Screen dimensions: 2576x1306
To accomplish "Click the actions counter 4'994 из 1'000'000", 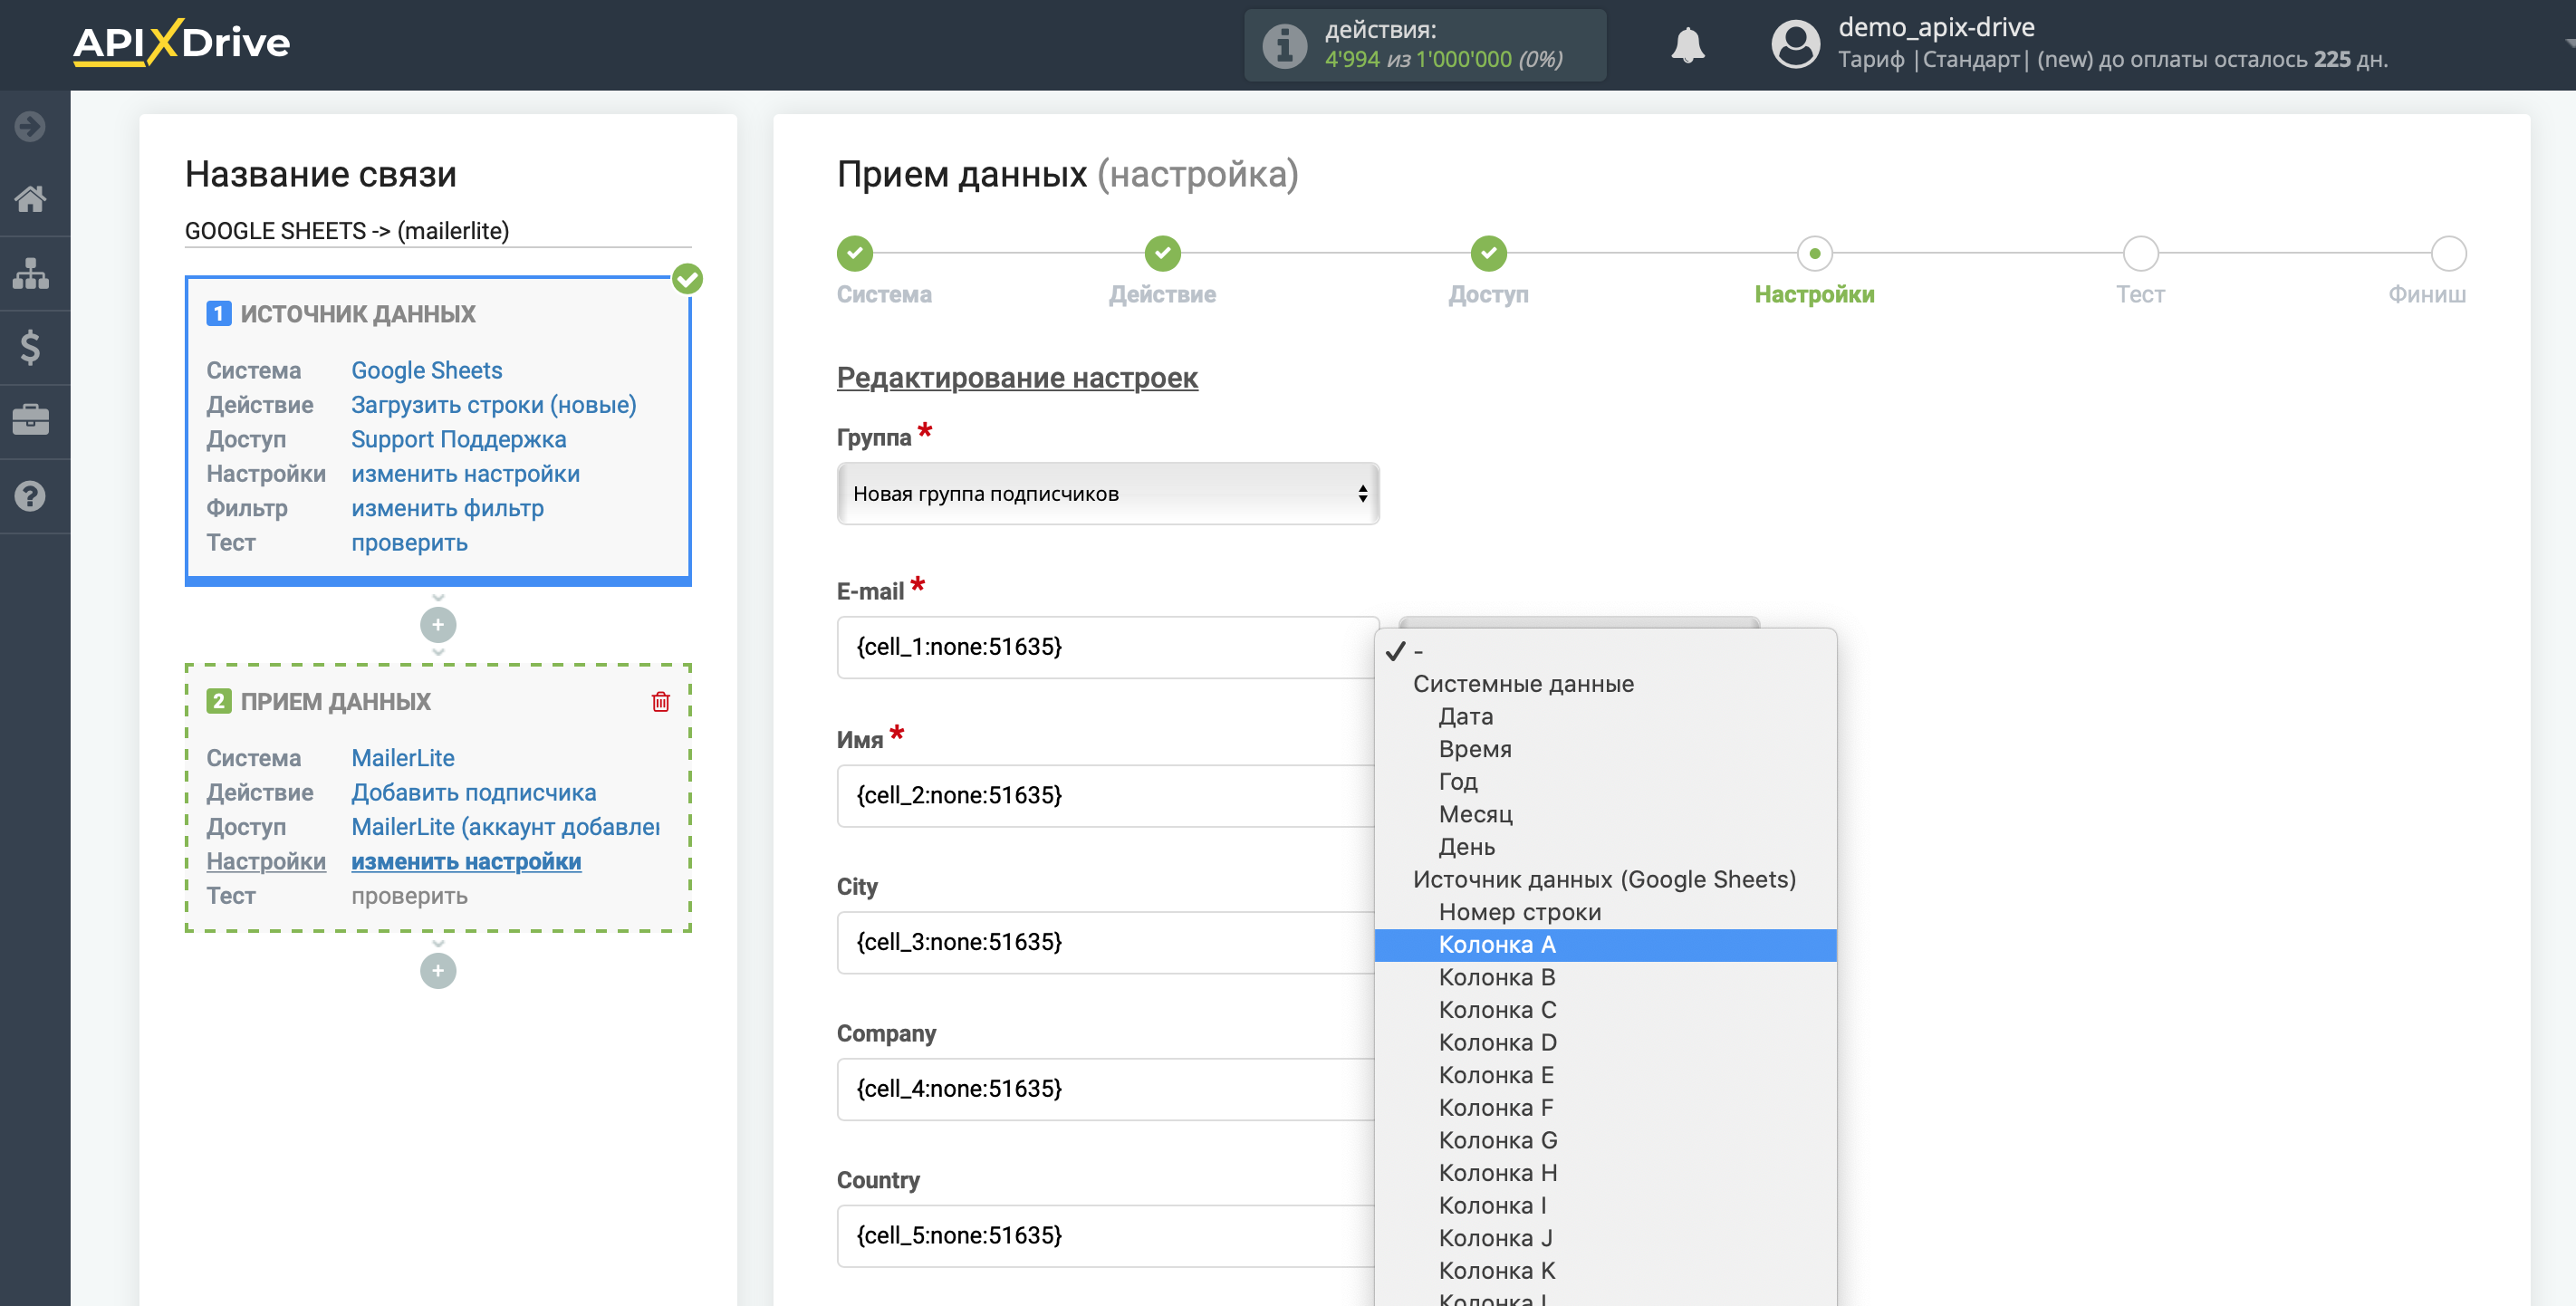I will click(x=1443, y=60).
